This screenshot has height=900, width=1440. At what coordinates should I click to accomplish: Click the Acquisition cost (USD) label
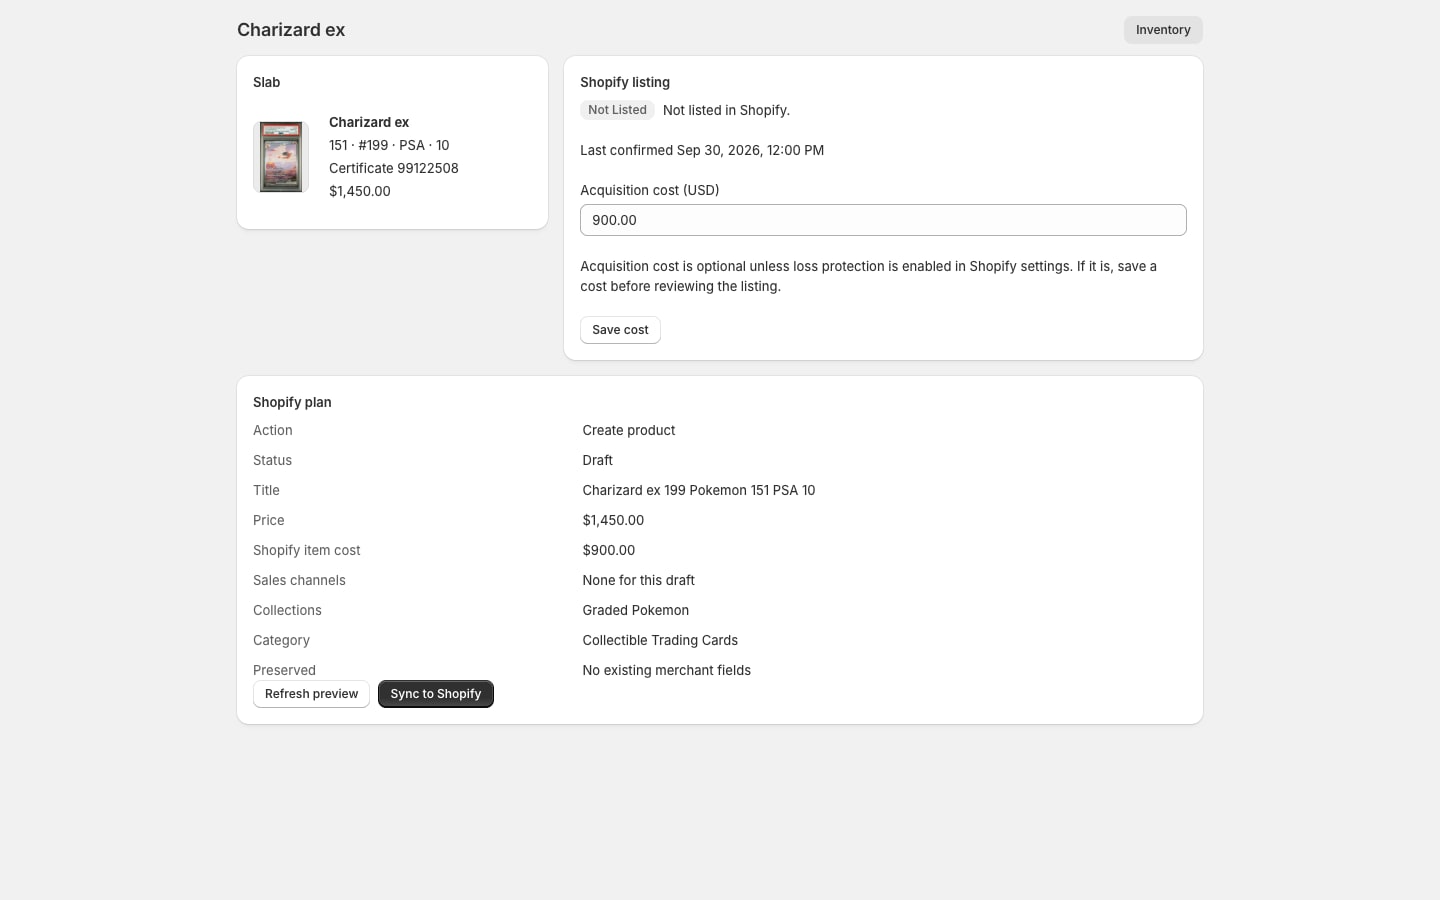(650, 190)
